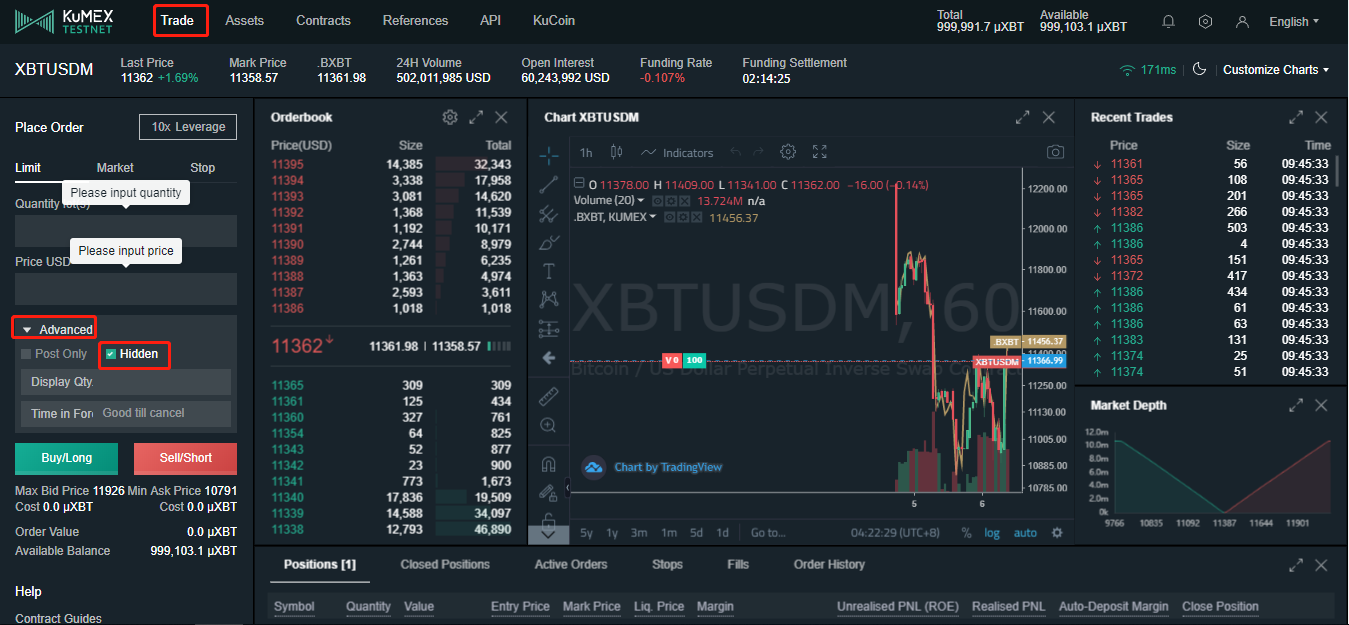The image size is (1349, 625).
Task: Open the hexagon settings icon in header
Action: (1205, 21)
